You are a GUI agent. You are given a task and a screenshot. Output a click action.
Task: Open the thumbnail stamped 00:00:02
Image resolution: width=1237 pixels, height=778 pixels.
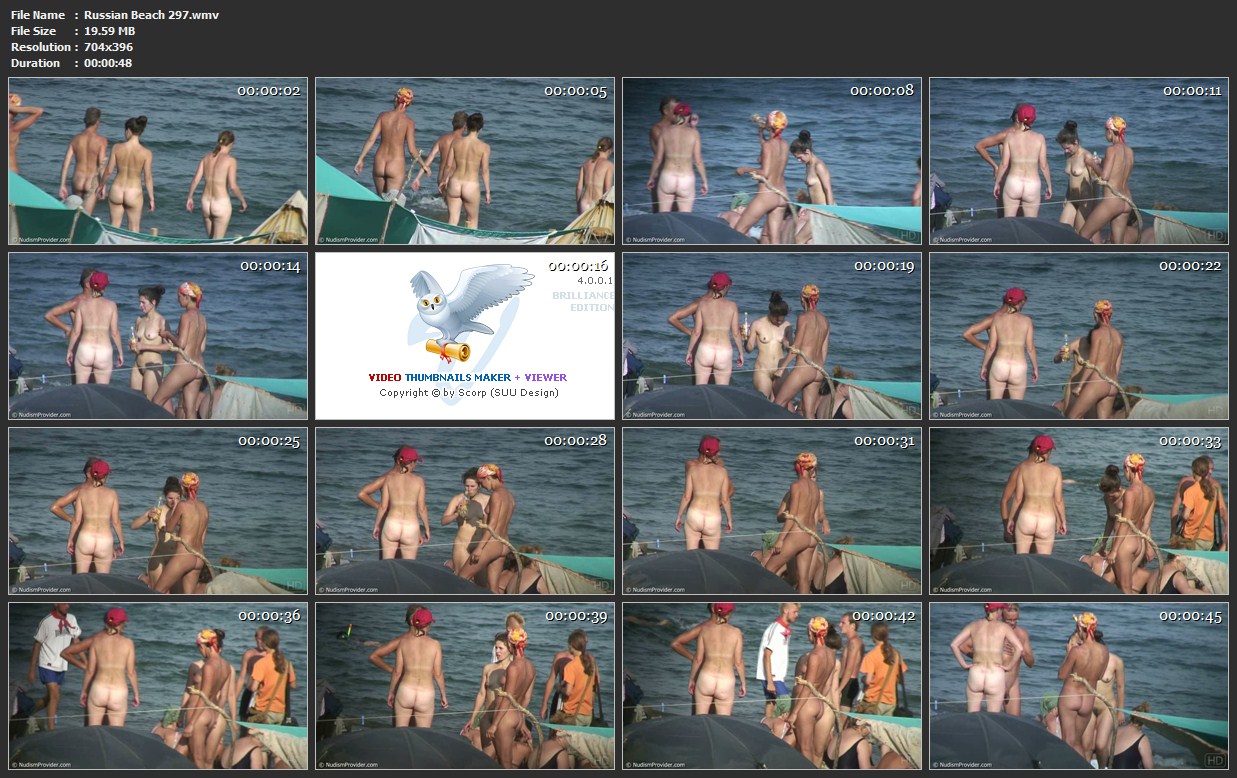[x=158, y=161]
